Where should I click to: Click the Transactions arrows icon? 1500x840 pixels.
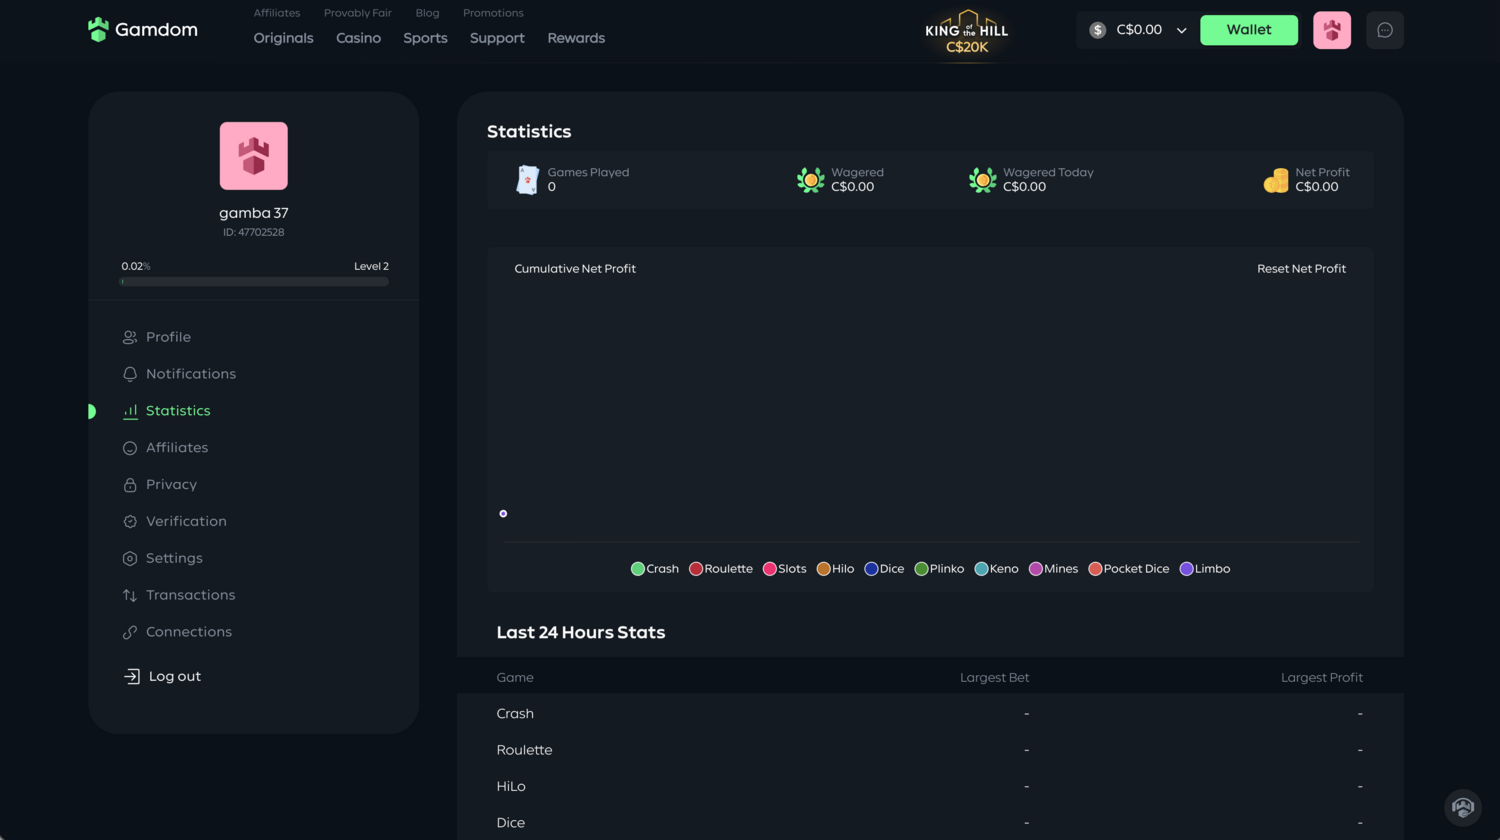click(x=130, y=594)
